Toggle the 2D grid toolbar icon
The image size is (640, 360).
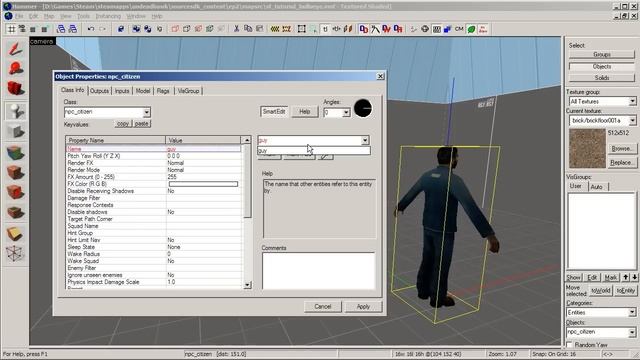11,29
